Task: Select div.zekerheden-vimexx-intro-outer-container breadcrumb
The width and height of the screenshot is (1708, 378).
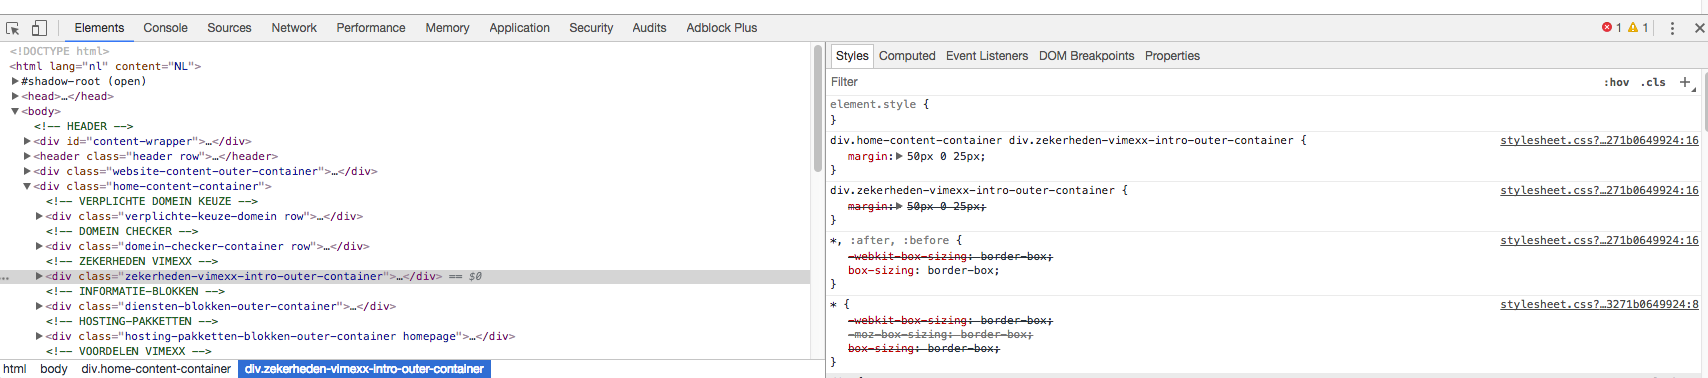Action: 364,369
